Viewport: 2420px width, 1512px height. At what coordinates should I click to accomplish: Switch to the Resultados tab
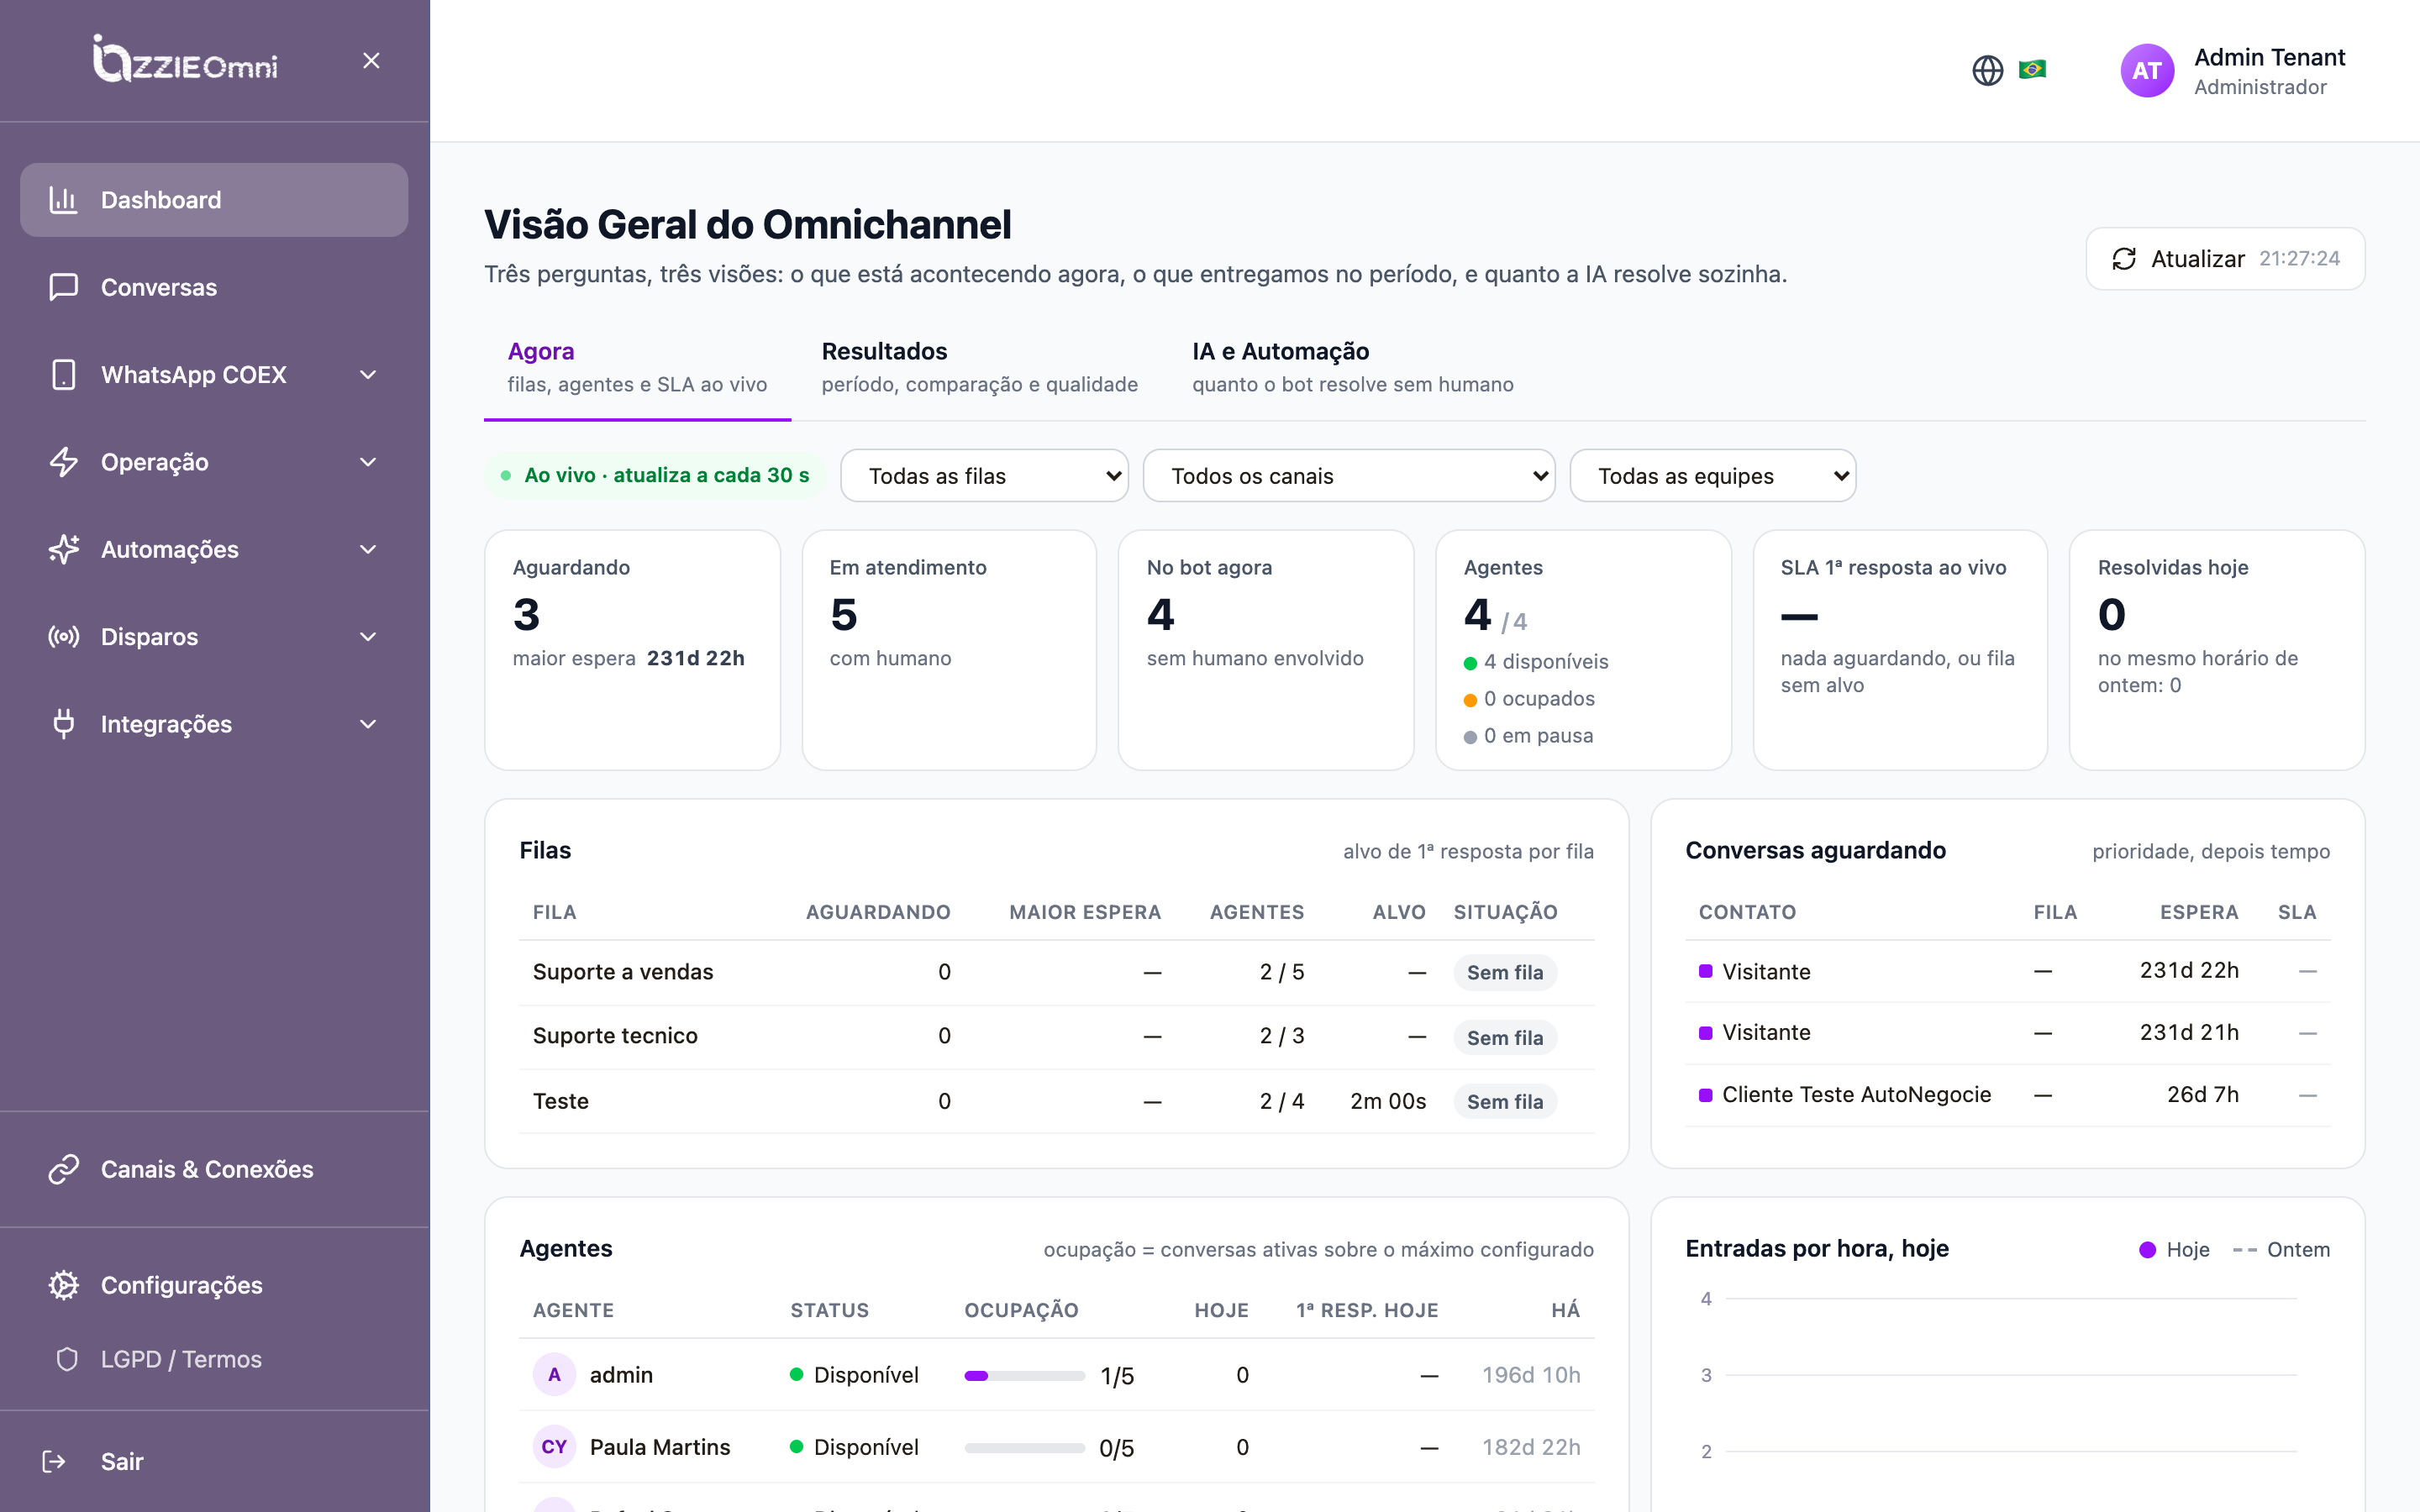tap(979, 367)
